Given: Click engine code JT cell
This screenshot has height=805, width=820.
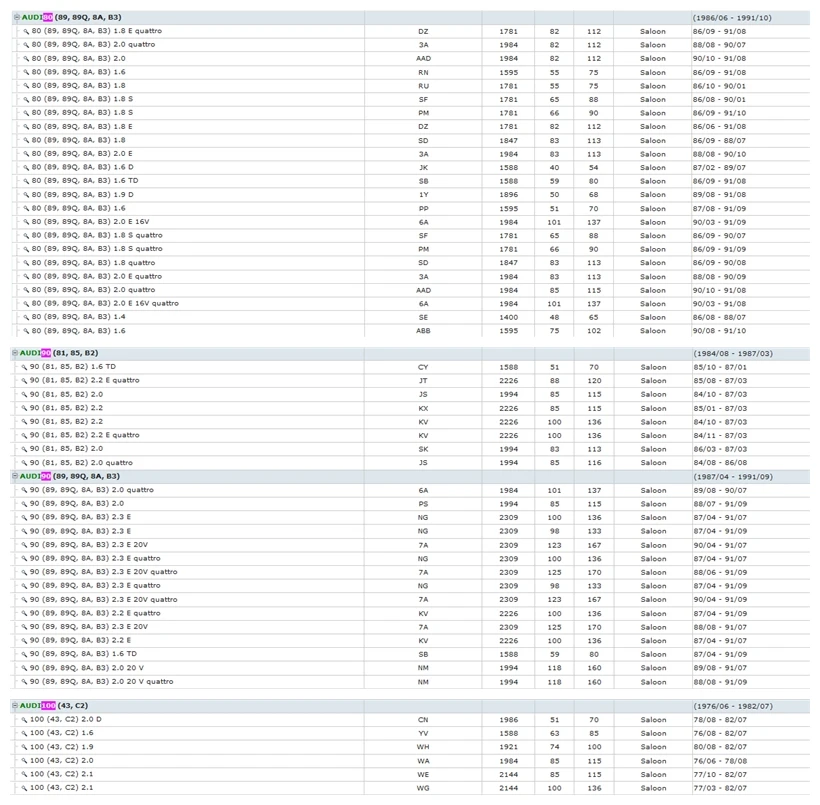Looking at the screenshot, I should pos(423,381).
